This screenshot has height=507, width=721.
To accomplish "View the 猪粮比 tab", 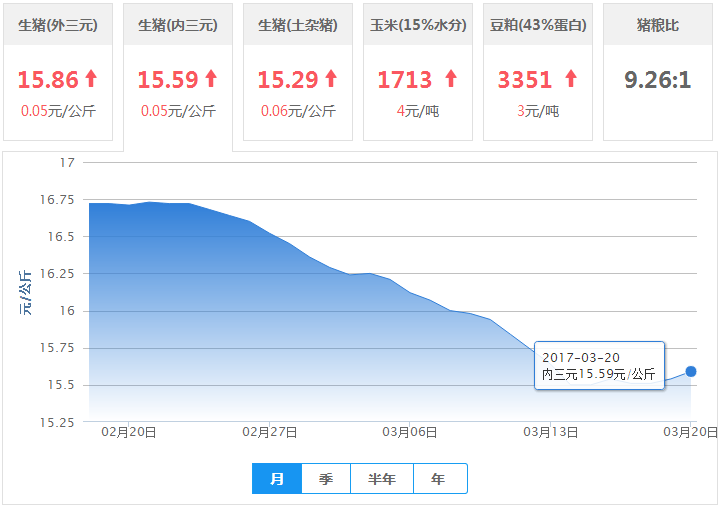I will tap(657, 25).
